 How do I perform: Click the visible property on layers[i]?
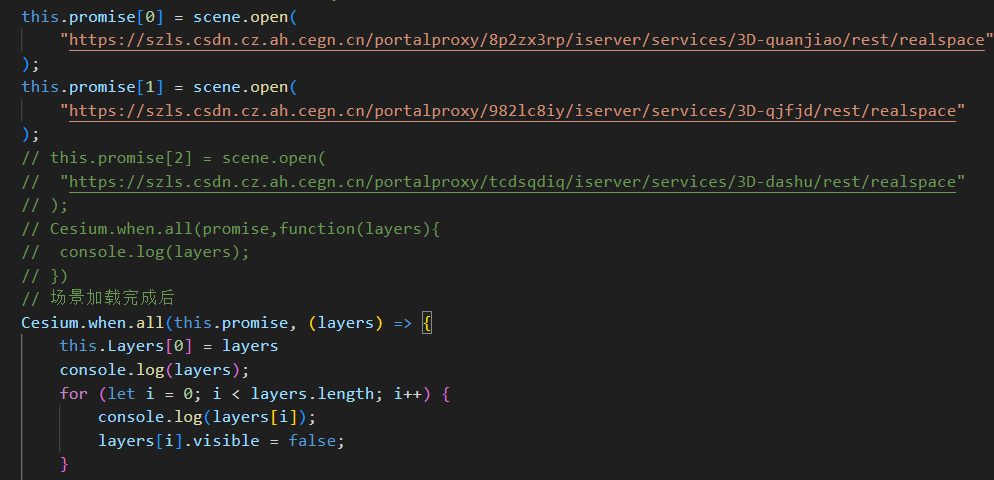point(226,441)
